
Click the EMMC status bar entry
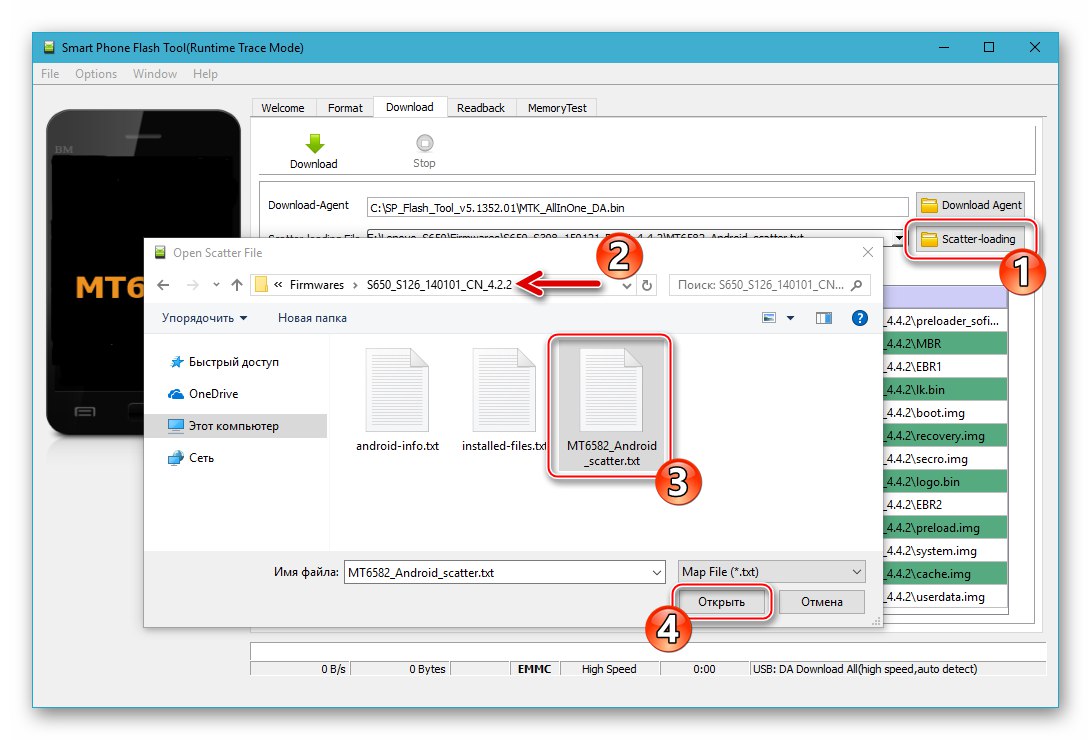pos(534,669)
